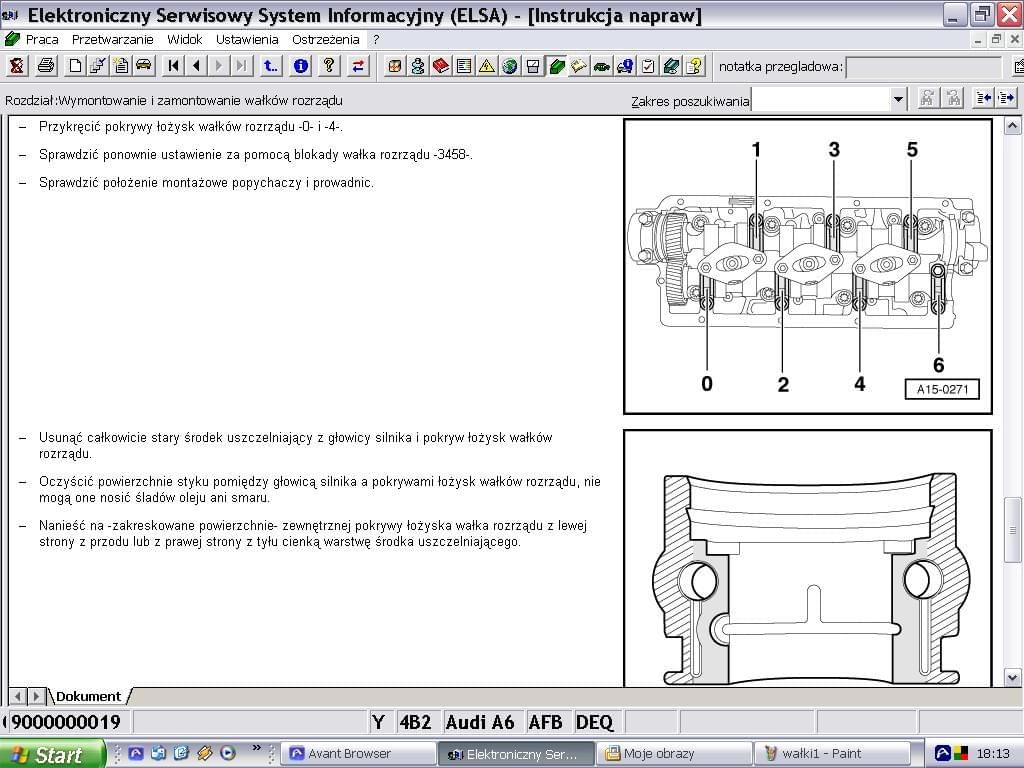Switch to wałki1 - Paint taskbar window
This screenshot has height=768, width=1024.
[x=833, y=754]
